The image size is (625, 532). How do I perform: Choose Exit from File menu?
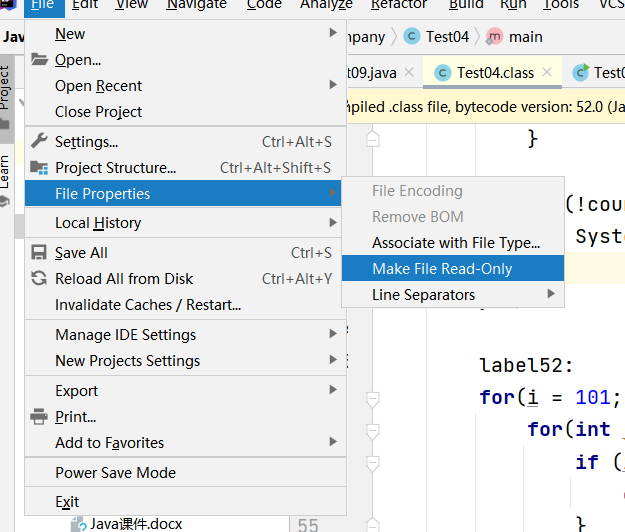pyautogui.click(x=185, y=502)
